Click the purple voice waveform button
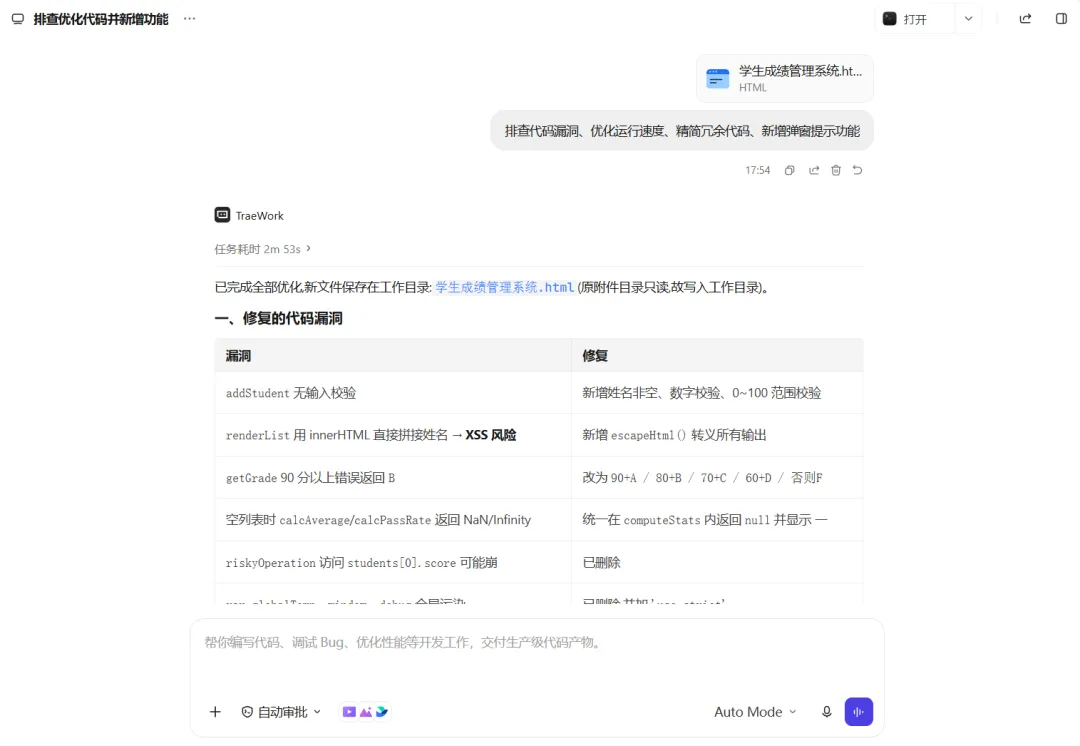1080x746 pixels. tap(858, 712)
